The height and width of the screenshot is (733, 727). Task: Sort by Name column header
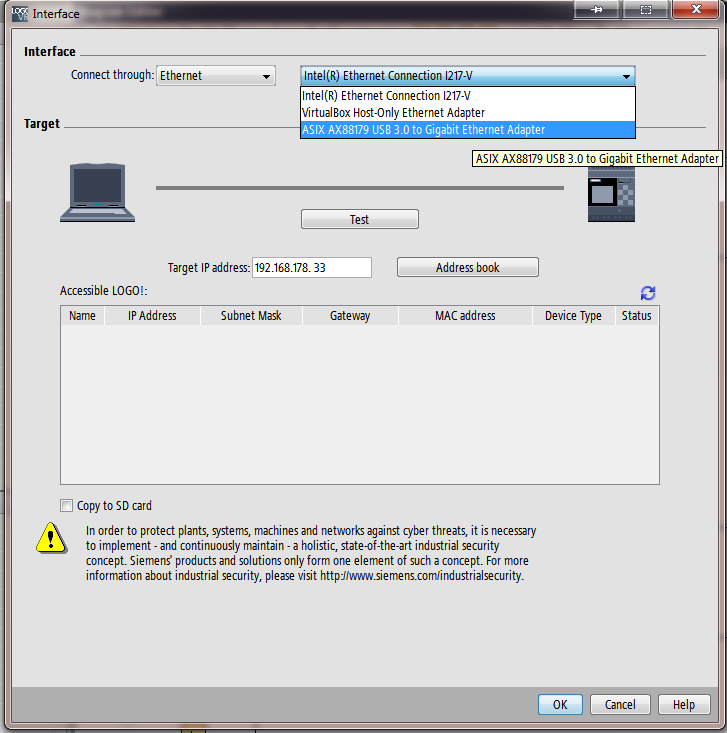click(82, 316)
